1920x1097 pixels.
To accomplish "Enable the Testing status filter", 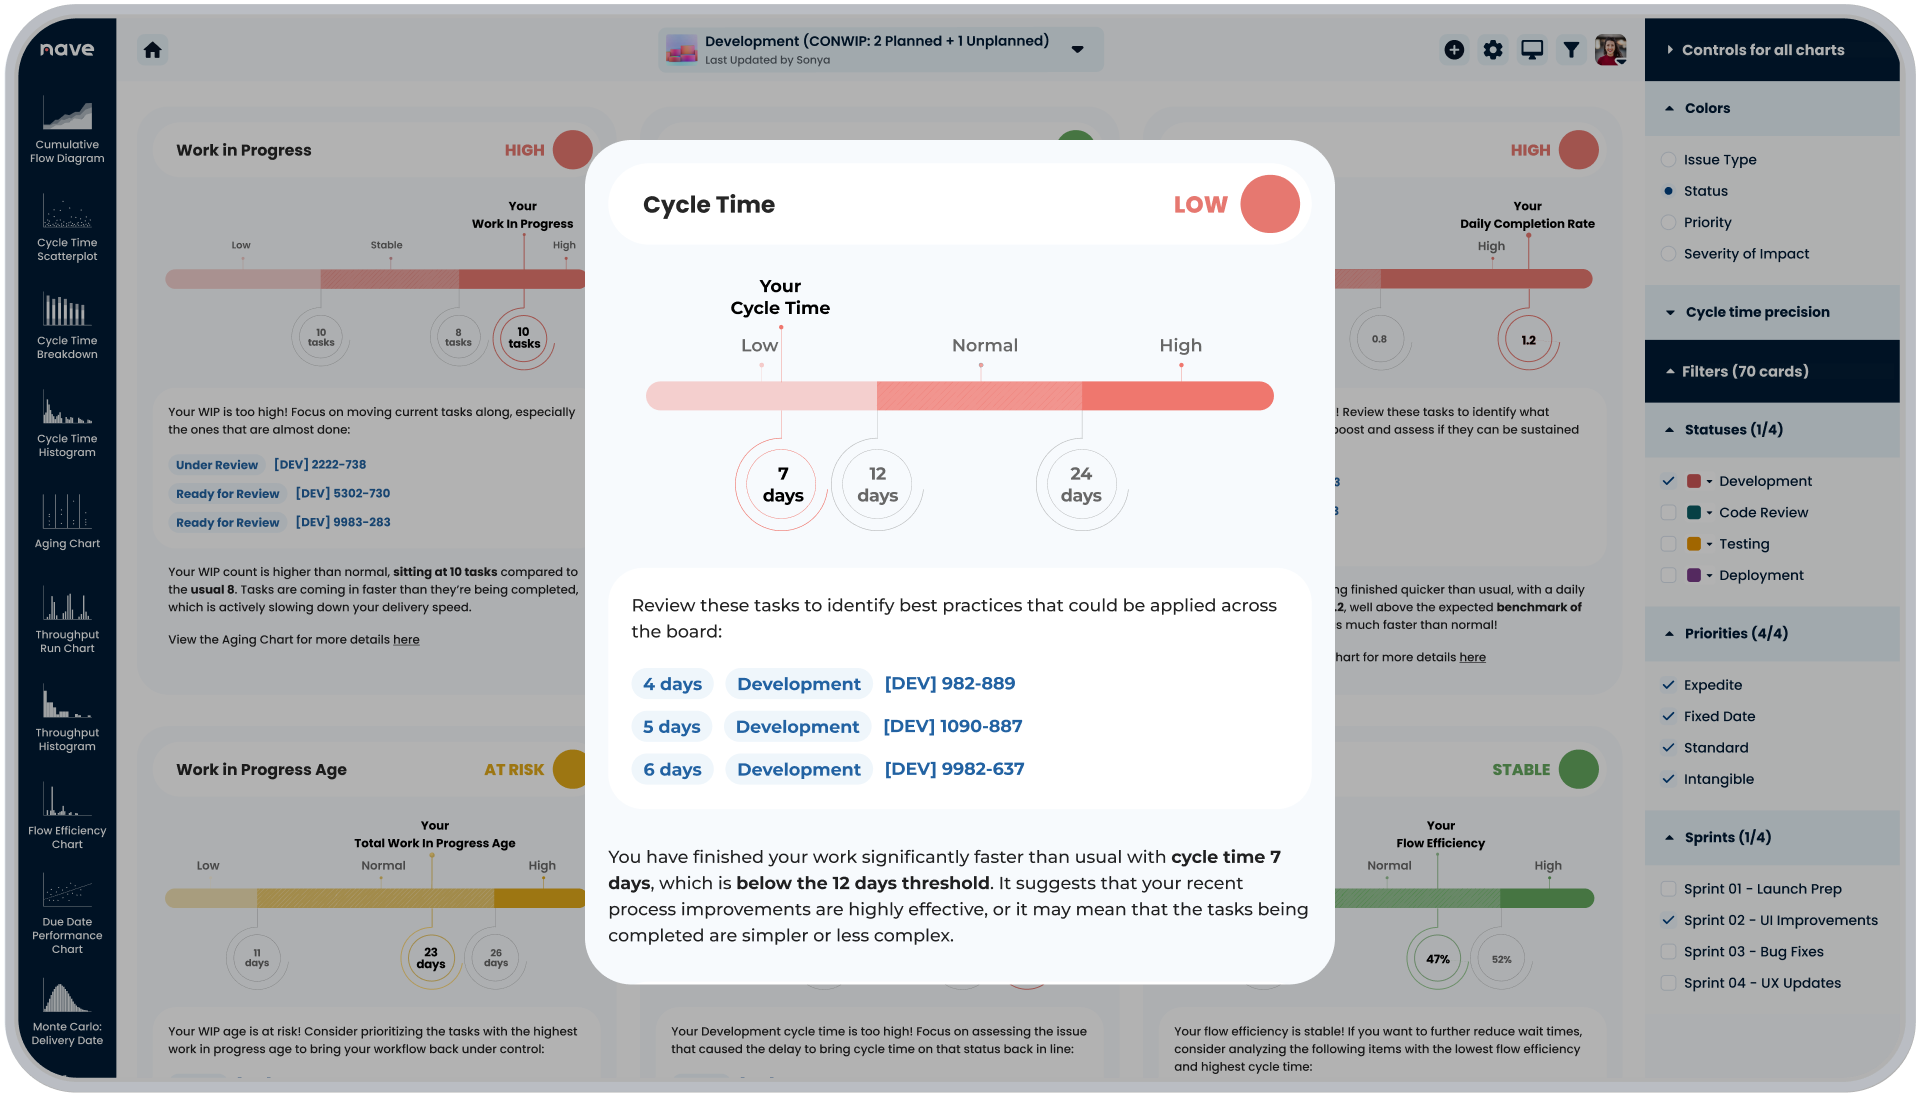I will 1668,543.
